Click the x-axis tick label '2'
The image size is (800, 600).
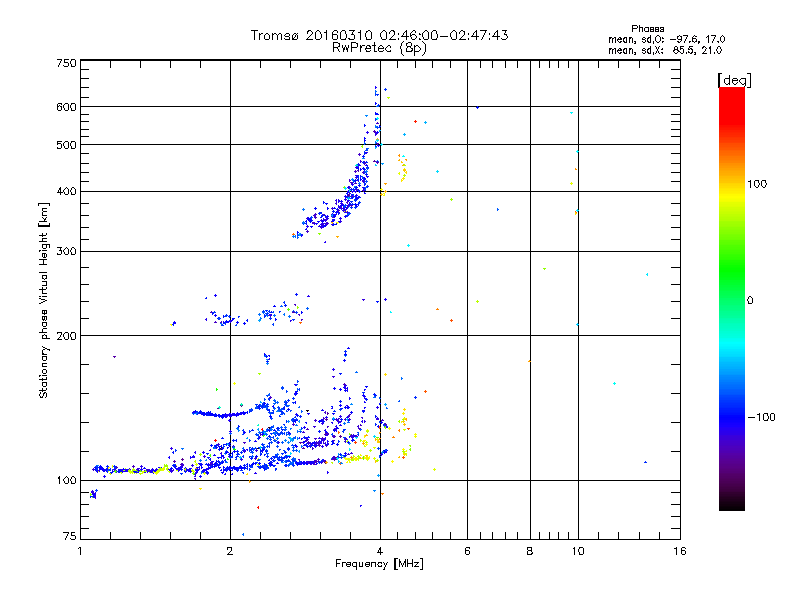230,551
